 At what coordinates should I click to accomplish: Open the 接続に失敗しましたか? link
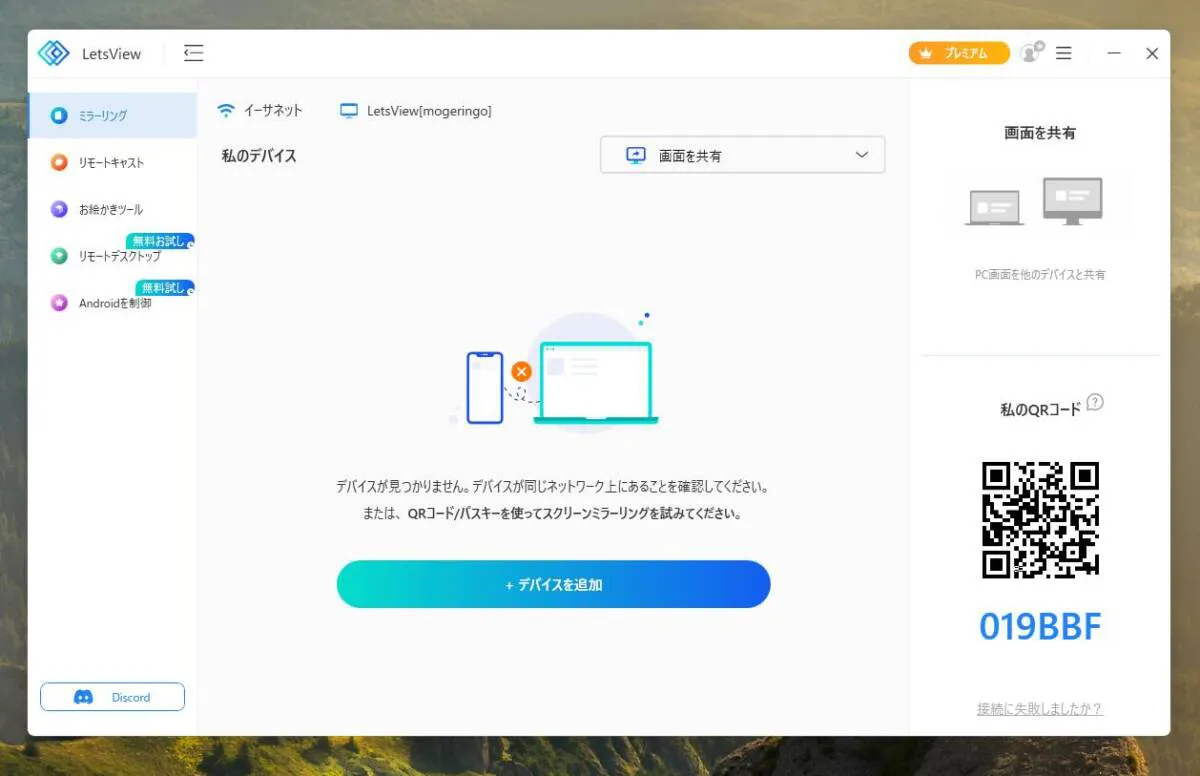[x=1040, y=709]
